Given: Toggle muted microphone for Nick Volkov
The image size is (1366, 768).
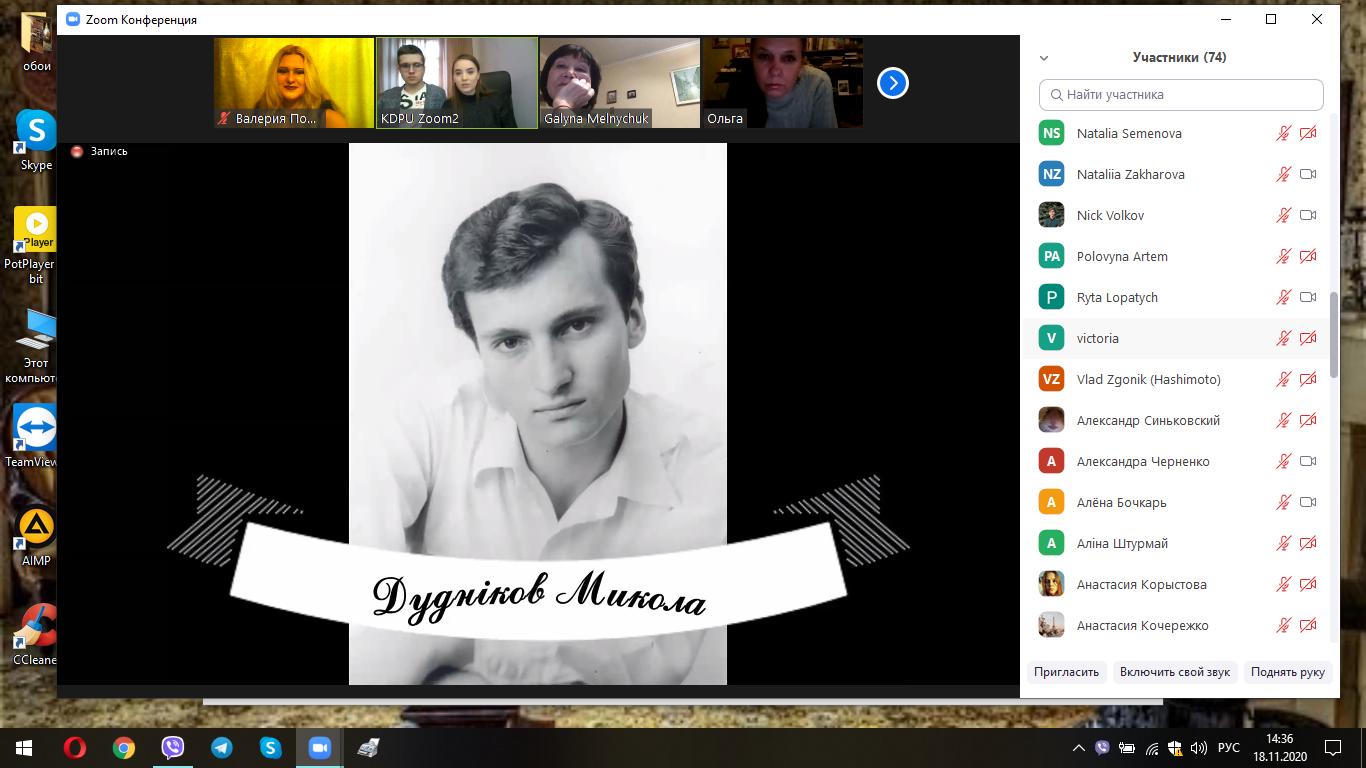Looking at the screenshot, I should 1283,215.
